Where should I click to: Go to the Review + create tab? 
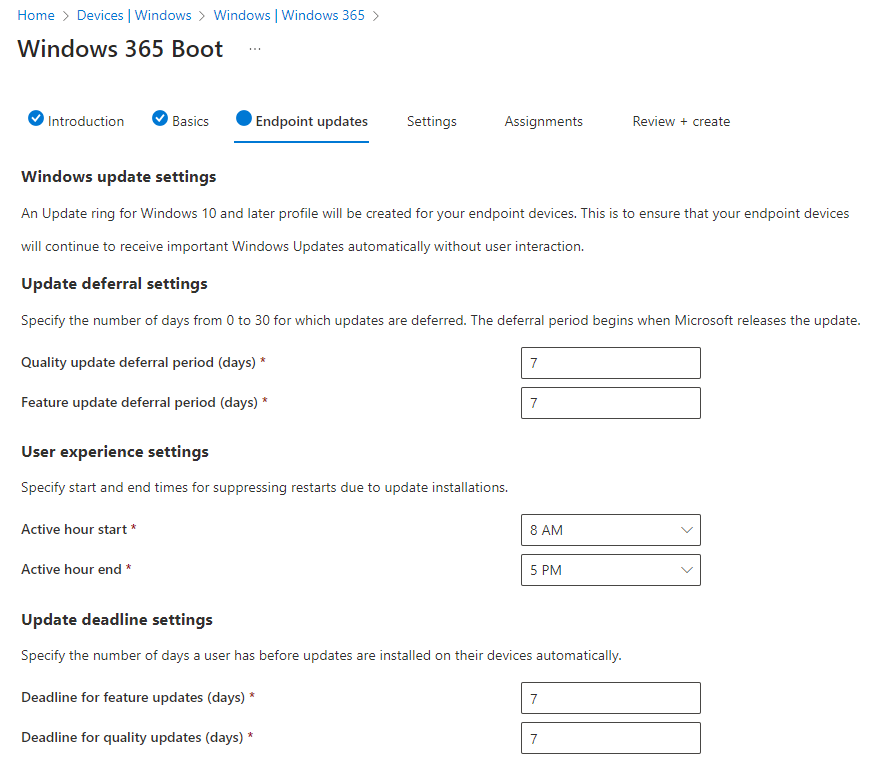[681, 121]
